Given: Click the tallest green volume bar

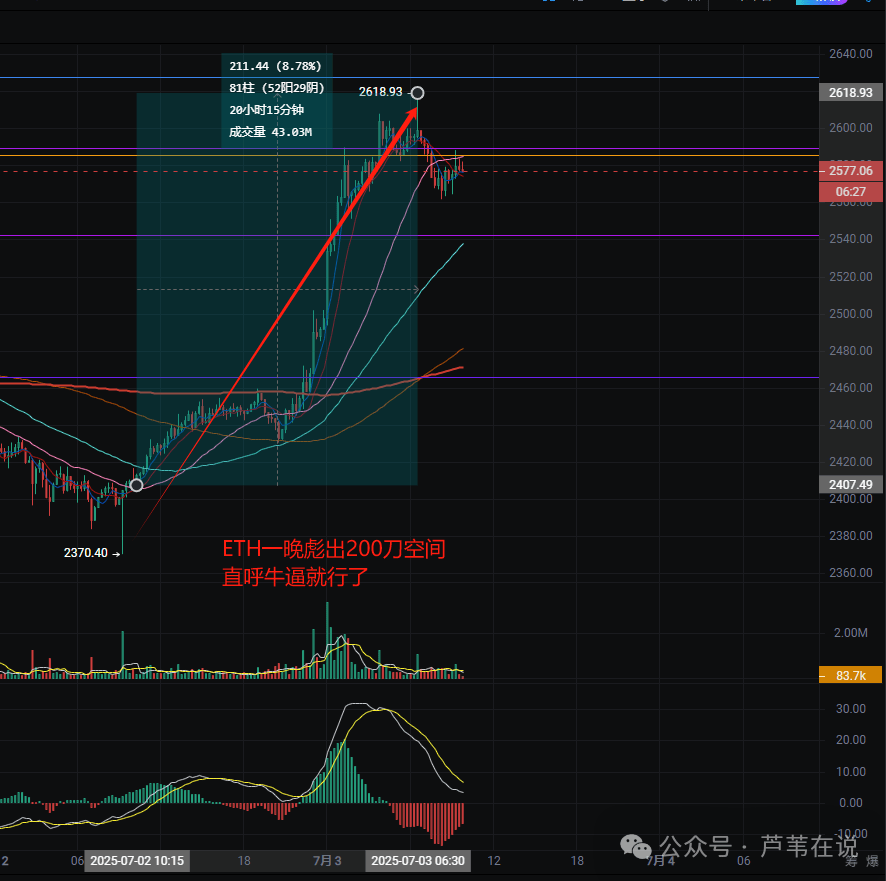Looking at the screenshot, I should tap(326, 640).
